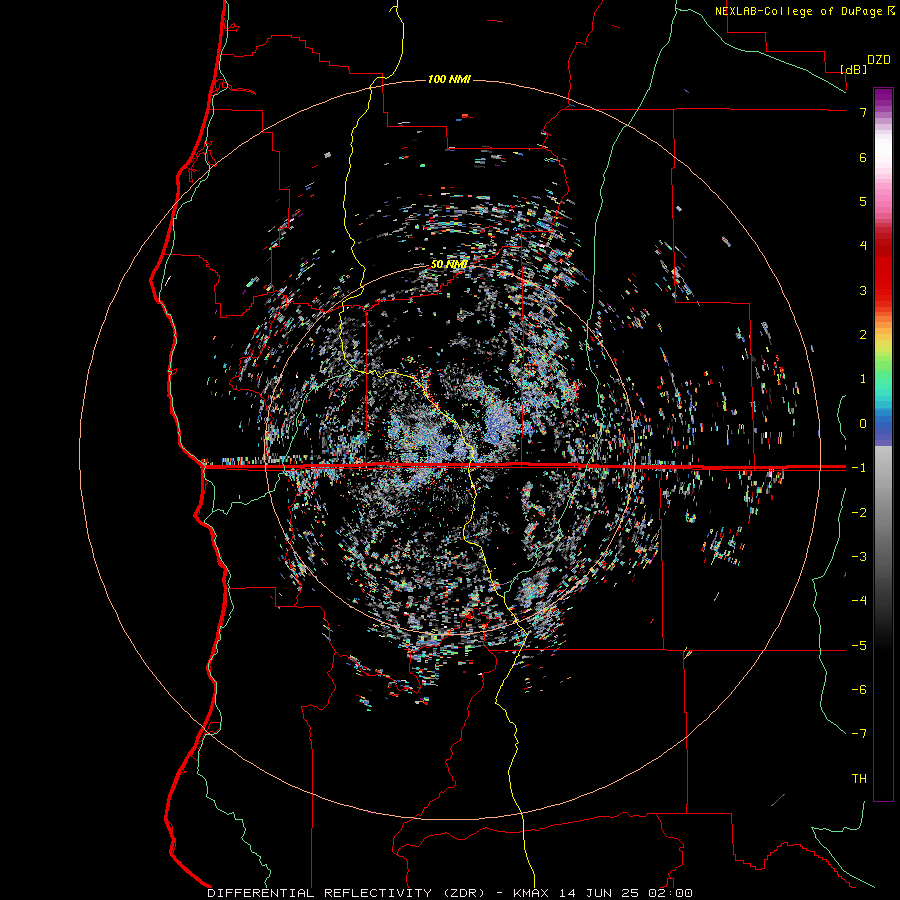Click the -4 dB mark on the color scale

[859, 601]
